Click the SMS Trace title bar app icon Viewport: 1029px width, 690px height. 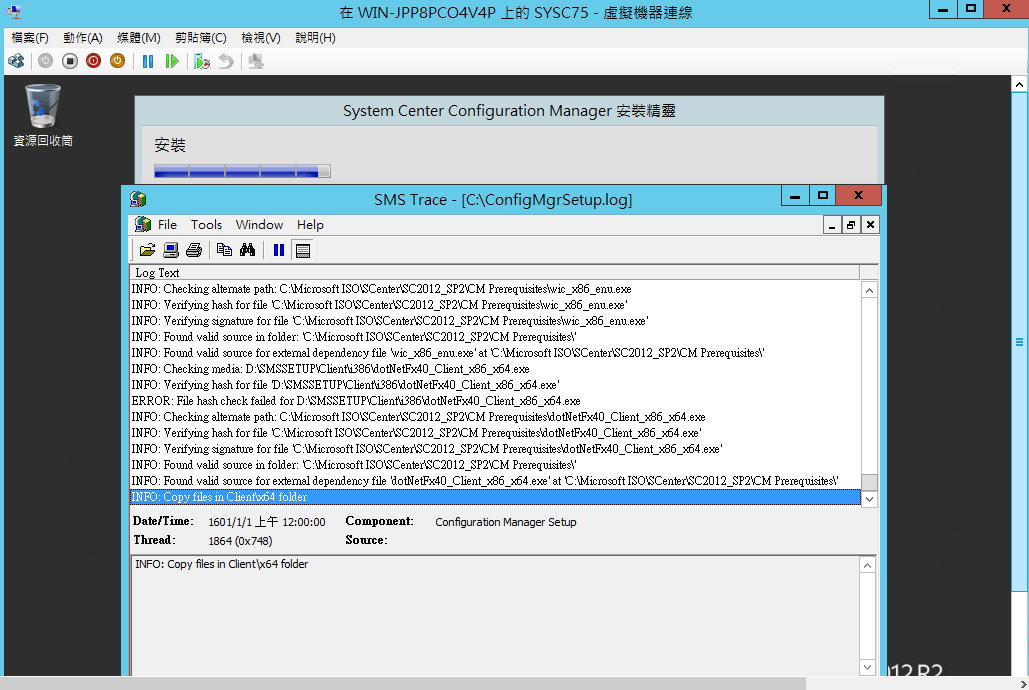coord(138,199)
